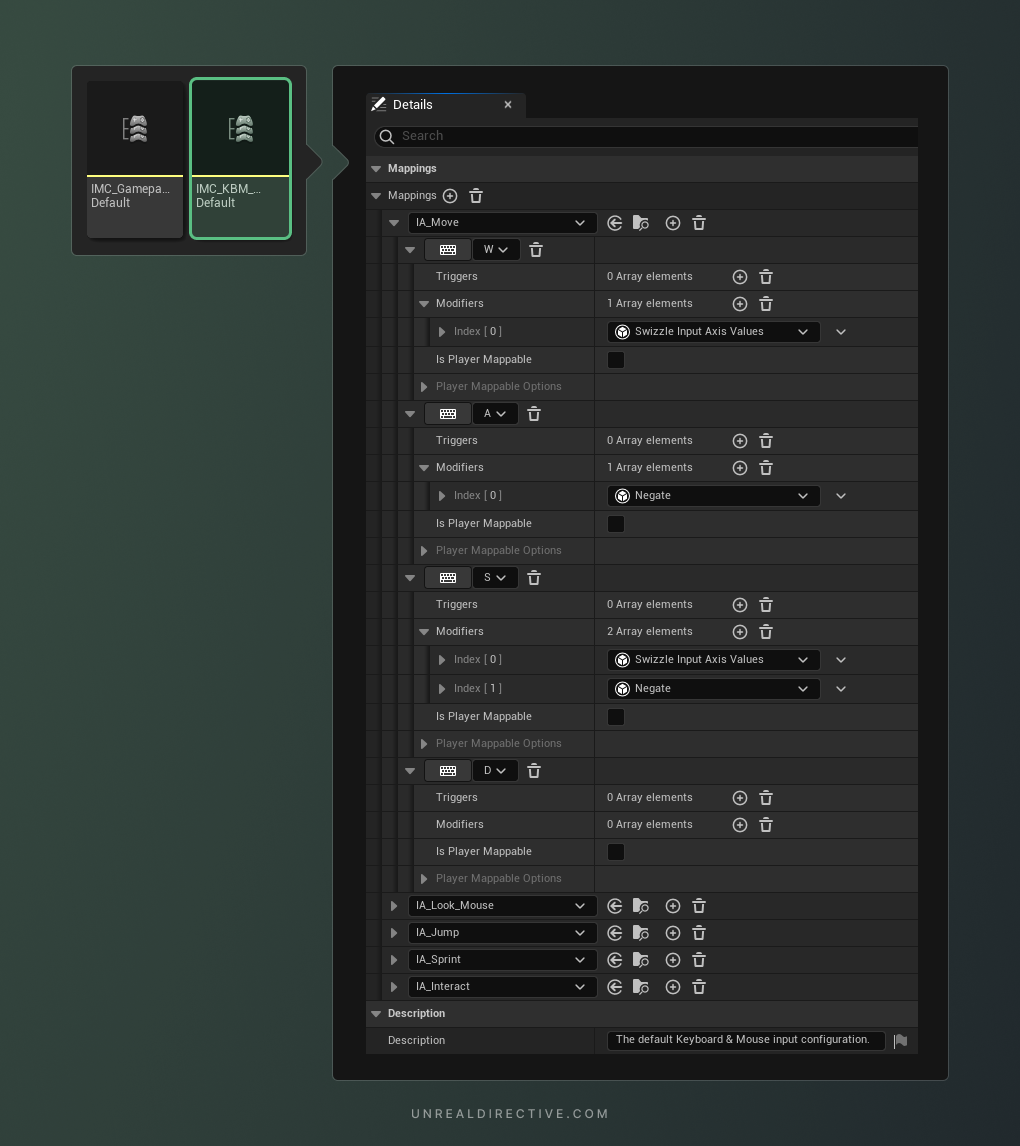
Task: Select the IMC_Gamepad Default asset thumbnail
Action: 135,159
